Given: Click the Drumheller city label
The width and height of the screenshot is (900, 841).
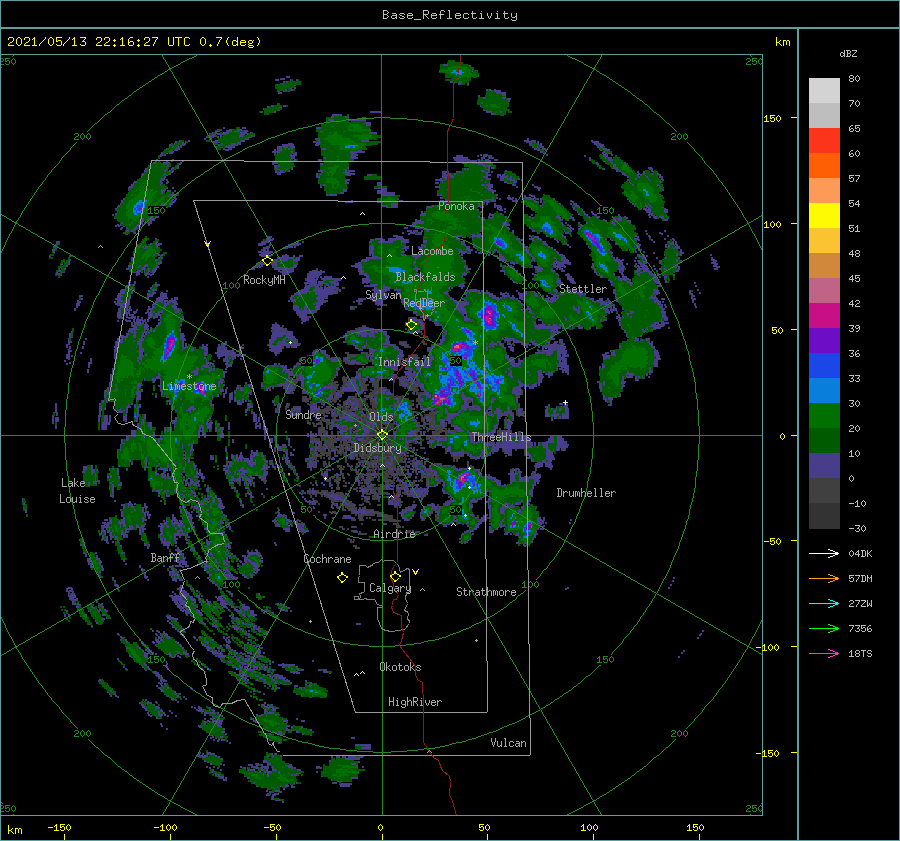Looking at the screenshot, I should [x=586, y=493].
